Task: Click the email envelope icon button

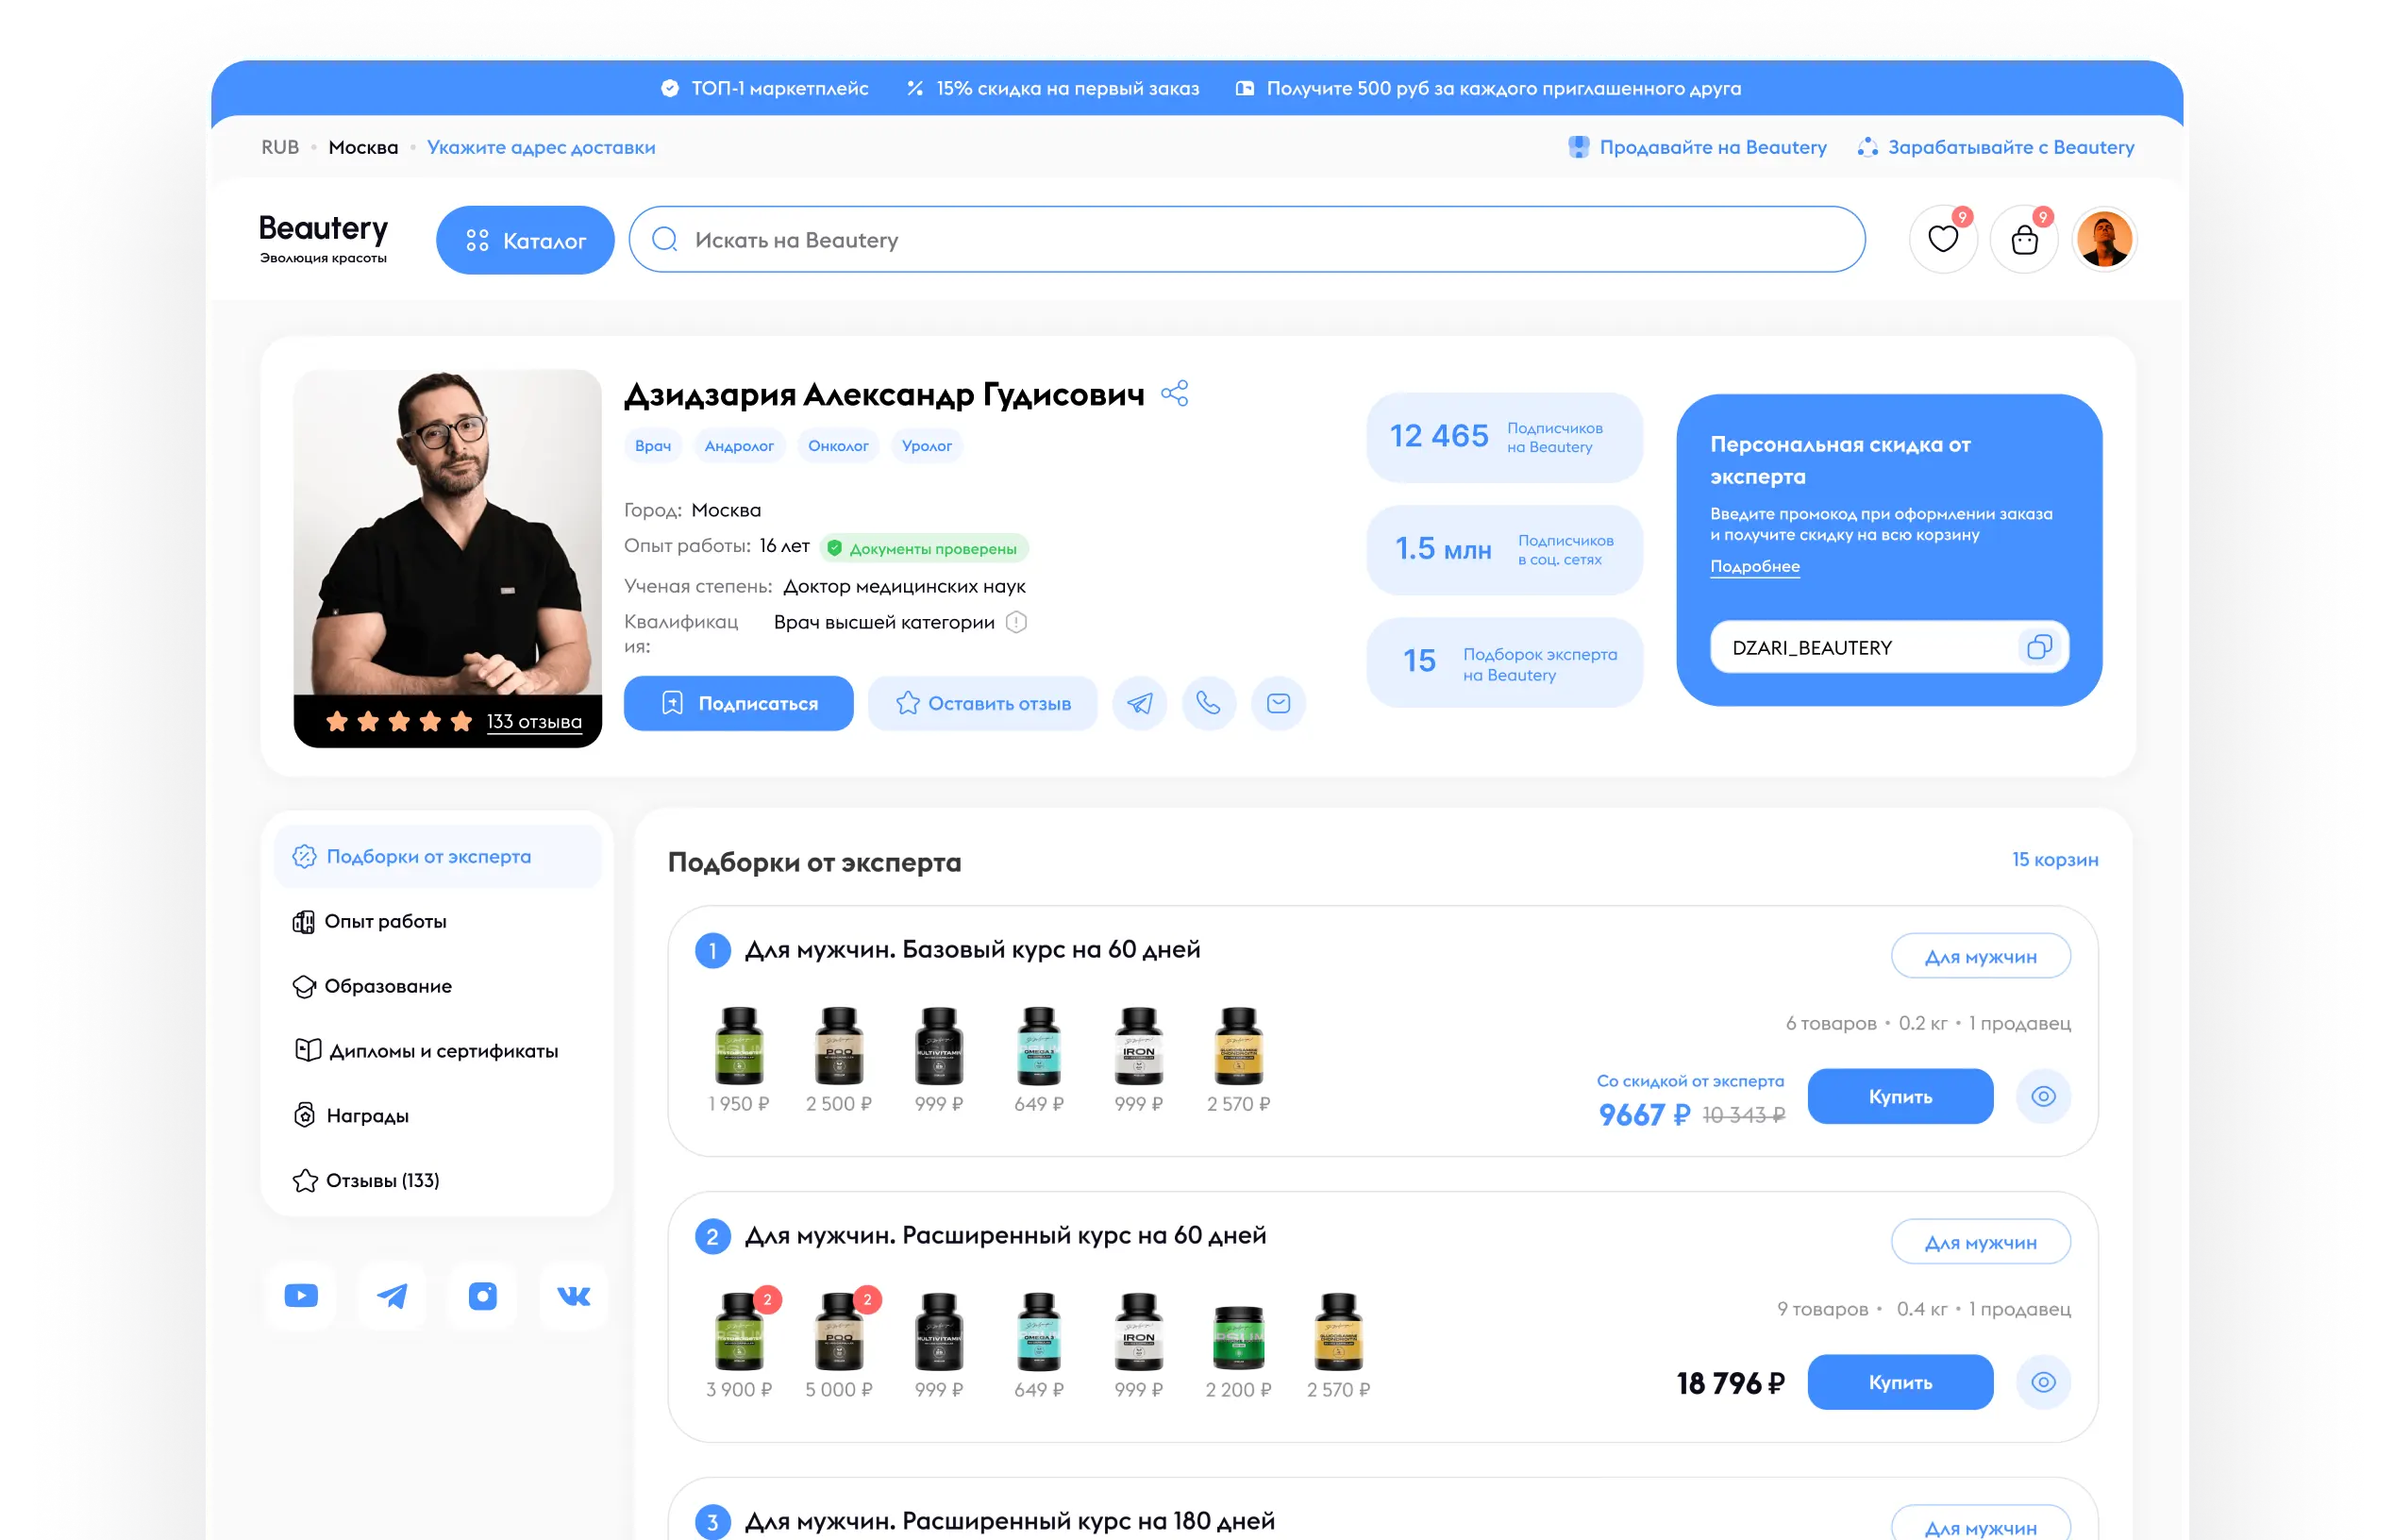Action: coord(1278,703)
